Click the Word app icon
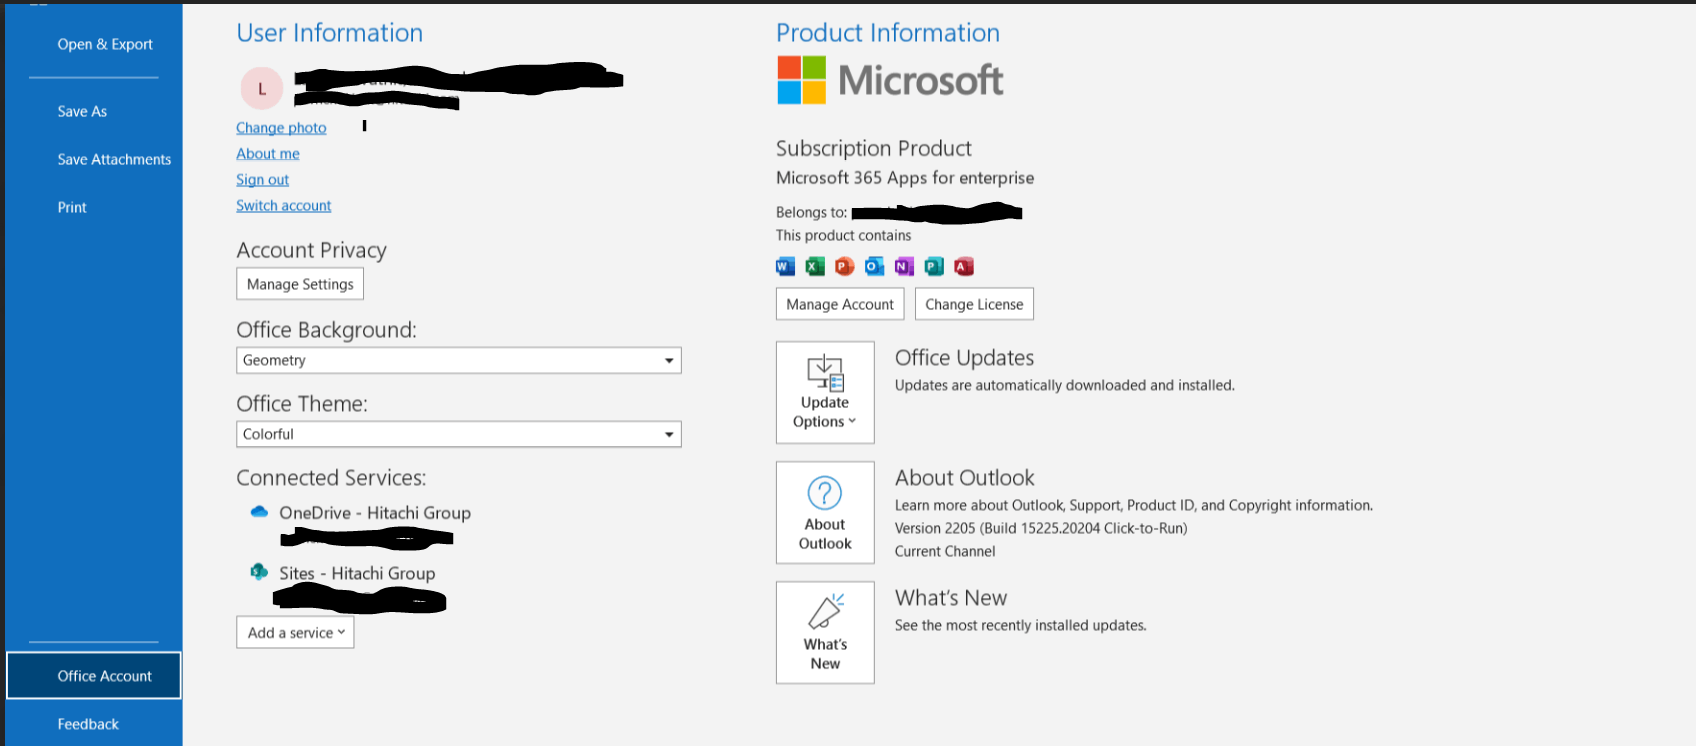The width and height of the screenshot is (1696, 746). click(x=785, y=266)
